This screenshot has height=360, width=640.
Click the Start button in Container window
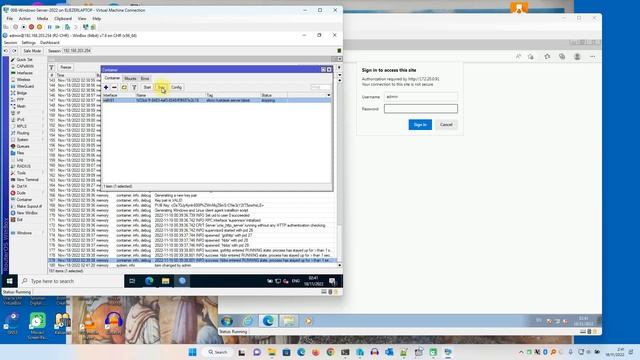(x=147, y=87)
